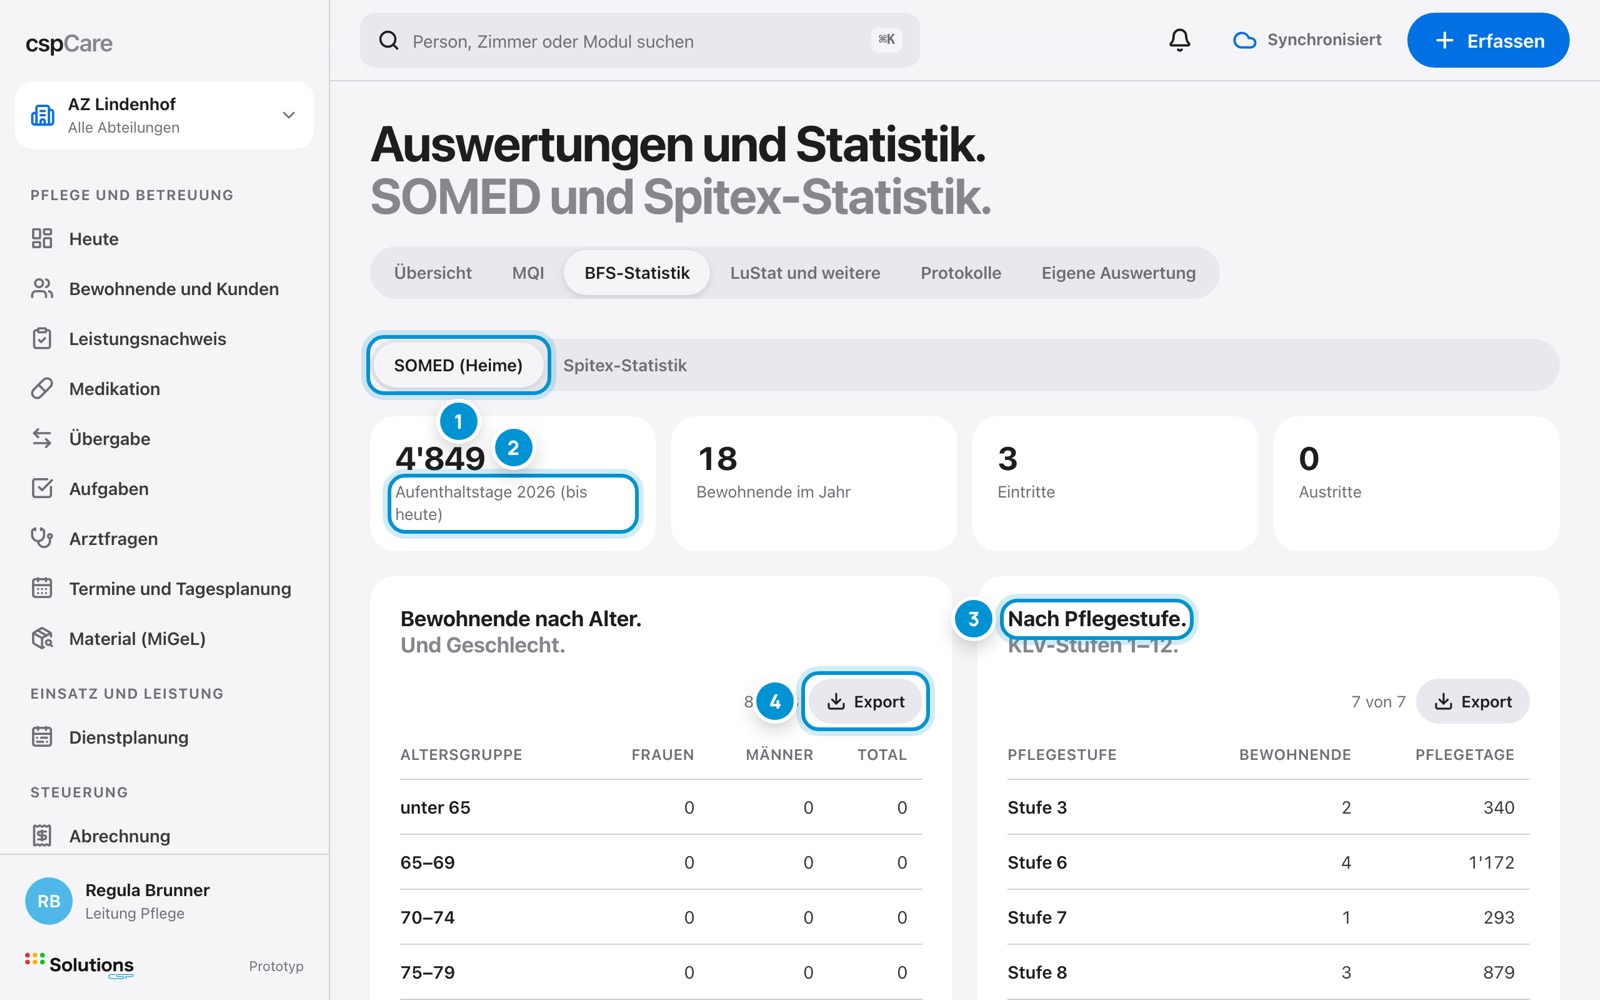Screen dimensions: 1600x1000
Task: Open Medikation pill icon
Action: (x=42, y=388)
